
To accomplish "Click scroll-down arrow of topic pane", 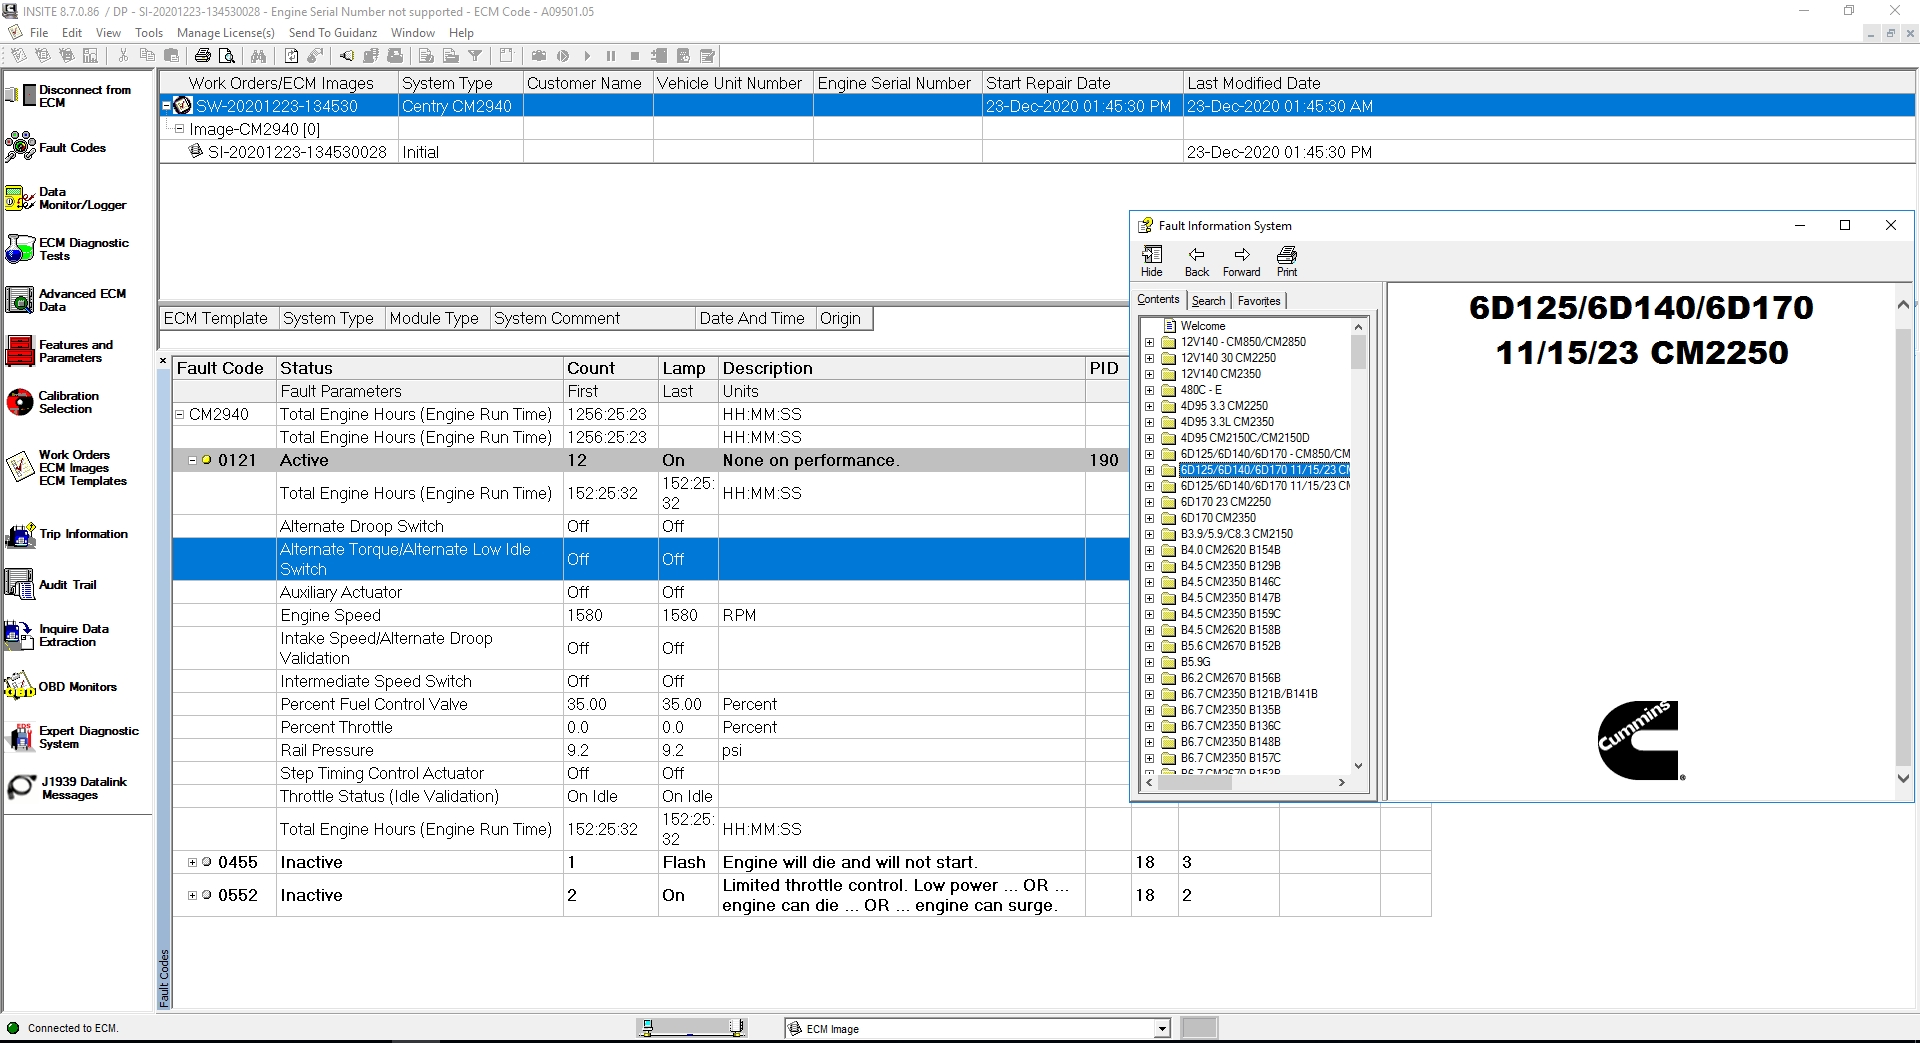I will pyautogui.click(x=1903, y=778).
